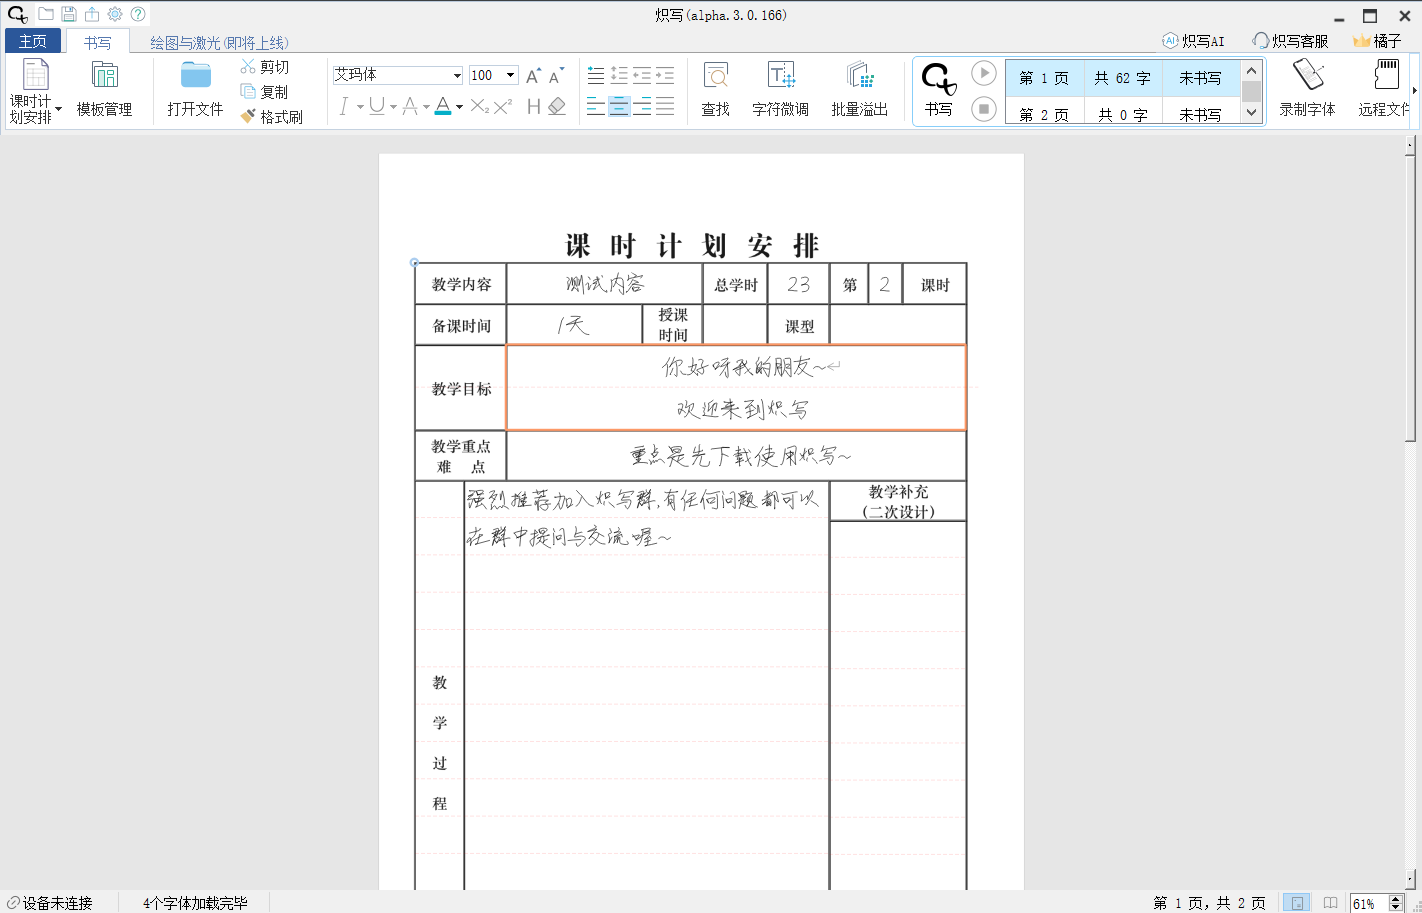Click the open folder icon in title bar

(x=46, y=14)
